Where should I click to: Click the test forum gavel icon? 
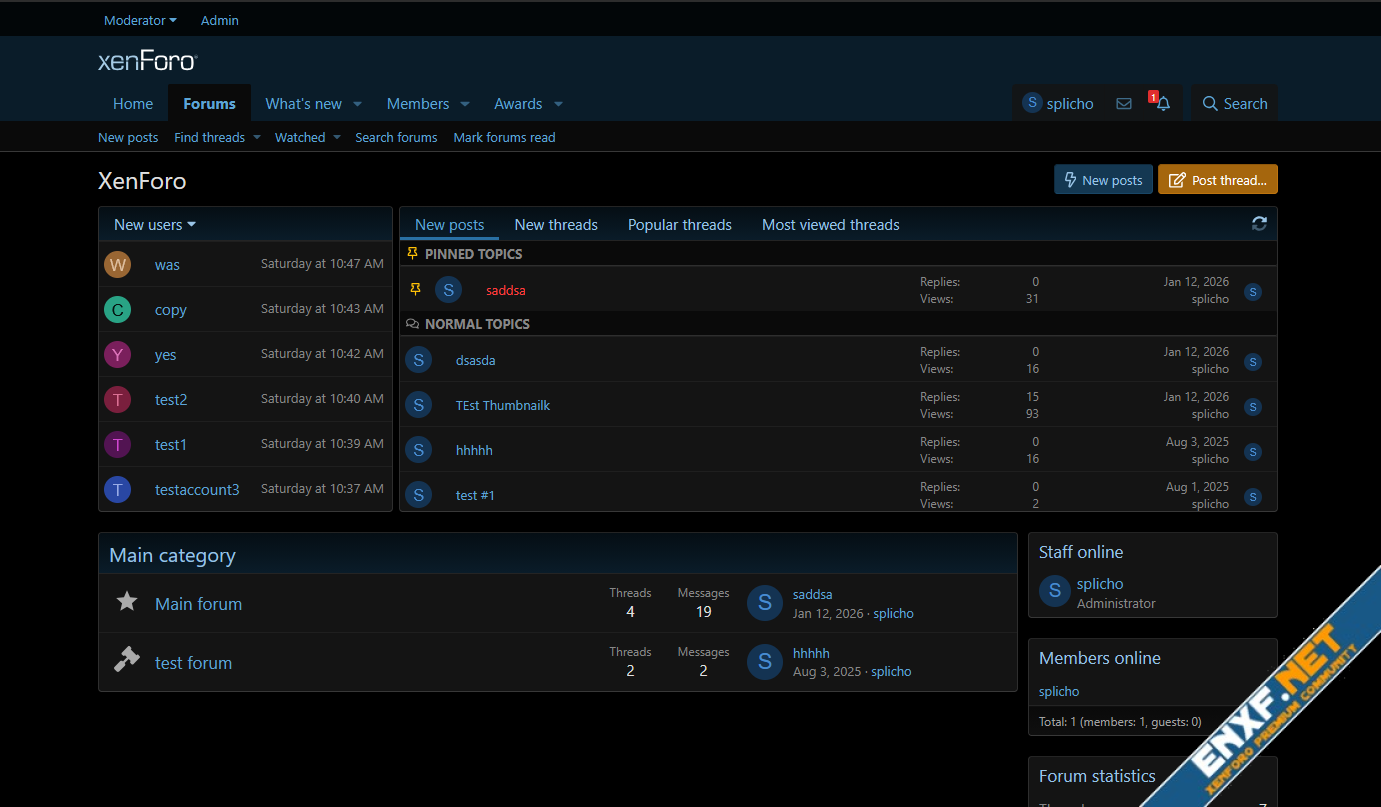tap(127, 661)
